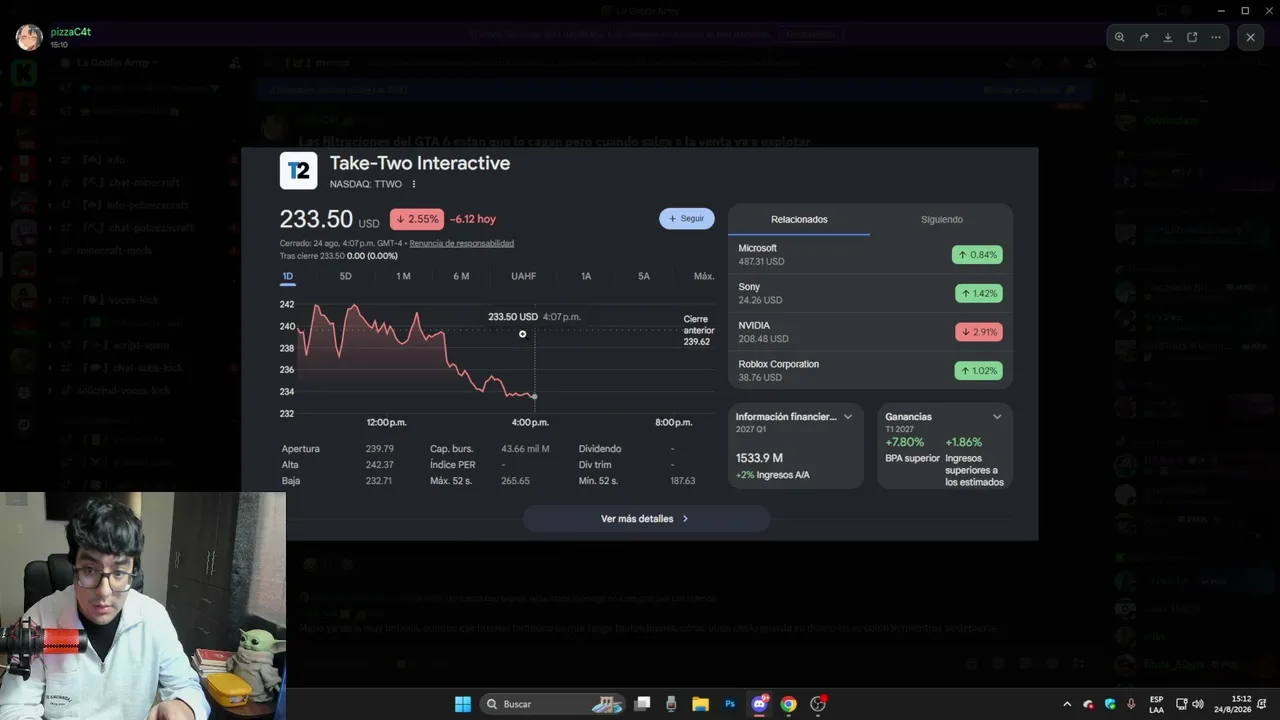Screen dimensions: 1280x720
Task: Open the three-dot menu beside NASDAQ: TTWO
Action: coord(414,184)
